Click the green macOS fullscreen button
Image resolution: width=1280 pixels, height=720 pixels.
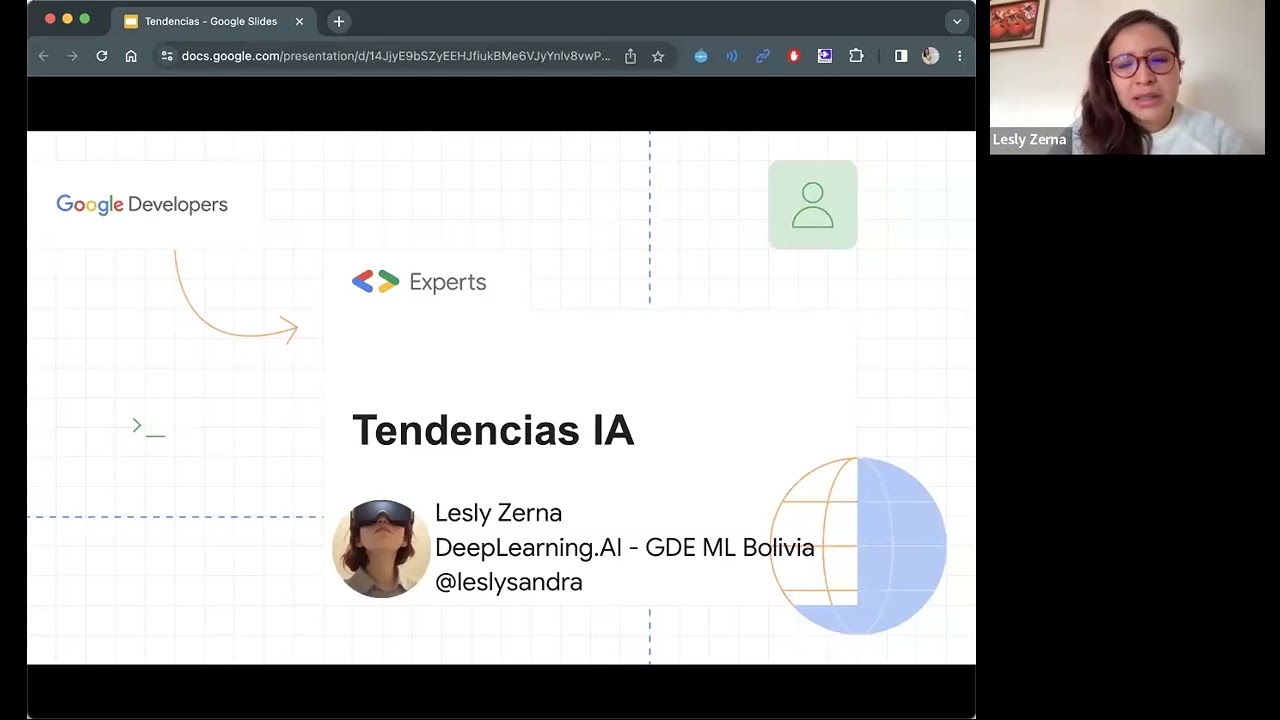pyautogui.click(x=84, y=19)
